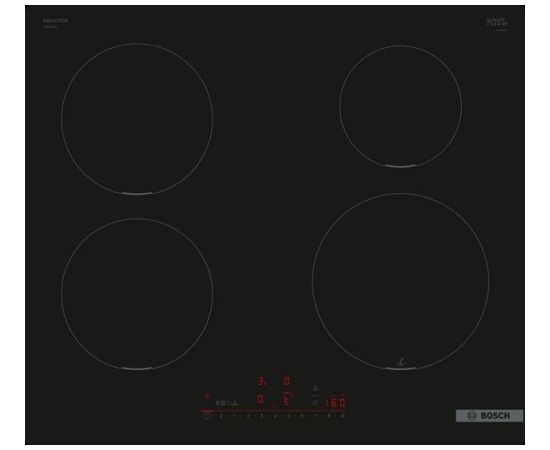The image size is (550, 450).
Task: Select the rear-left zone display showing 3
Action: point(262,381)
